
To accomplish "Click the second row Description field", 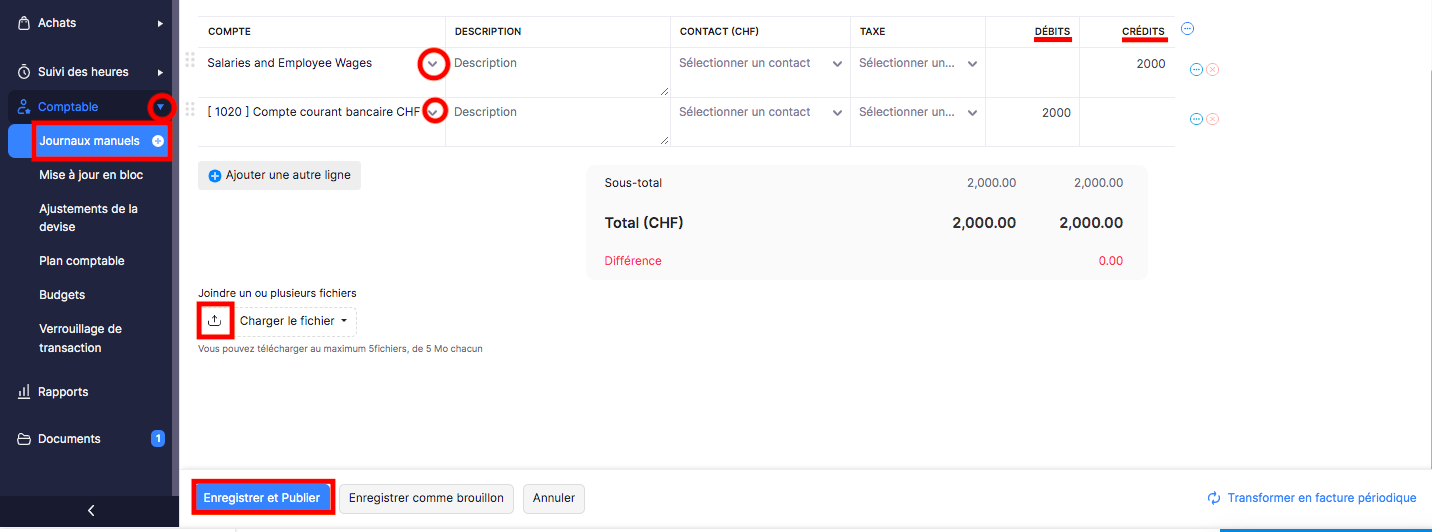I will 558,121.
